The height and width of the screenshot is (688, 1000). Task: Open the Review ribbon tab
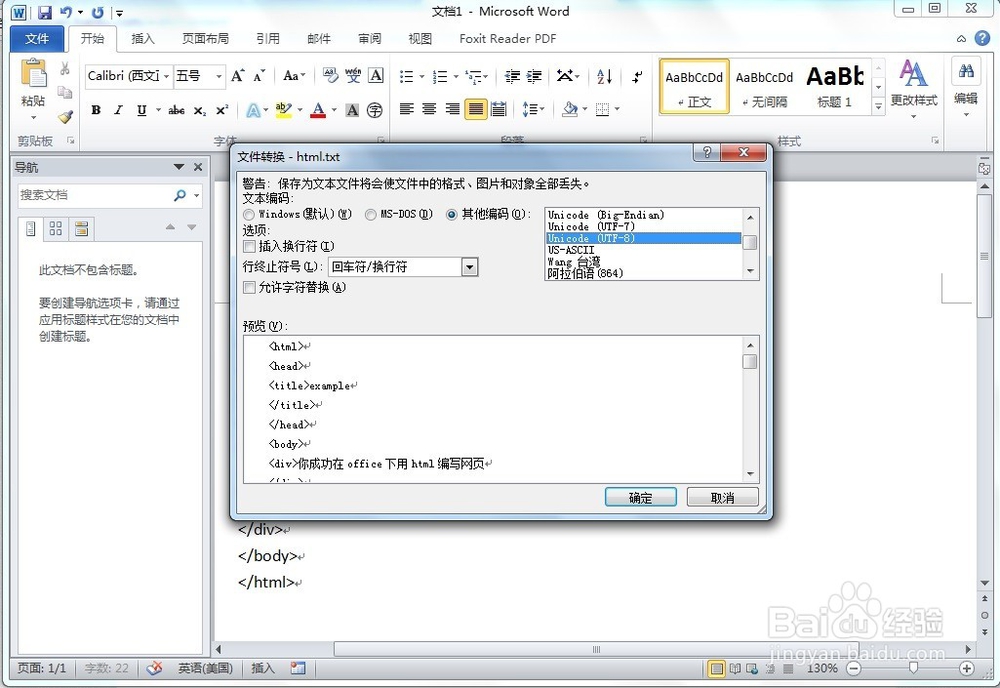[369, 39]
